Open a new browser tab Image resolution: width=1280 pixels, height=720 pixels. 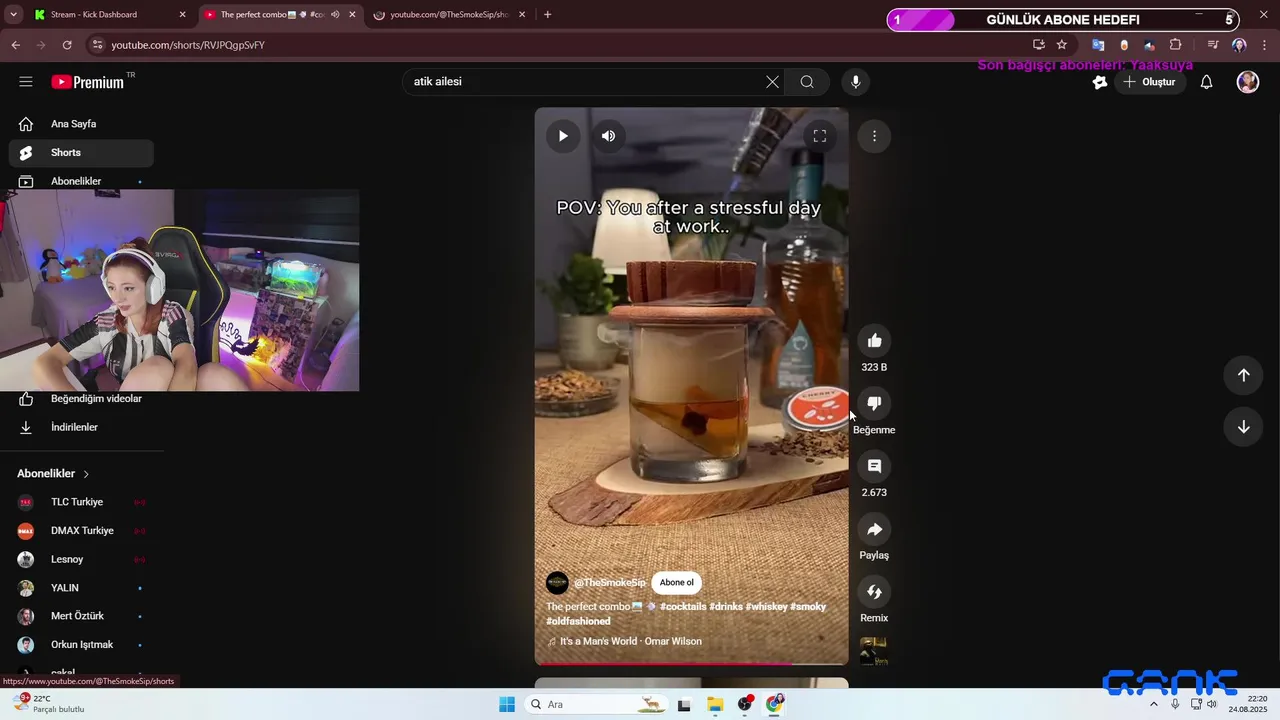click(x=547, y=15)
